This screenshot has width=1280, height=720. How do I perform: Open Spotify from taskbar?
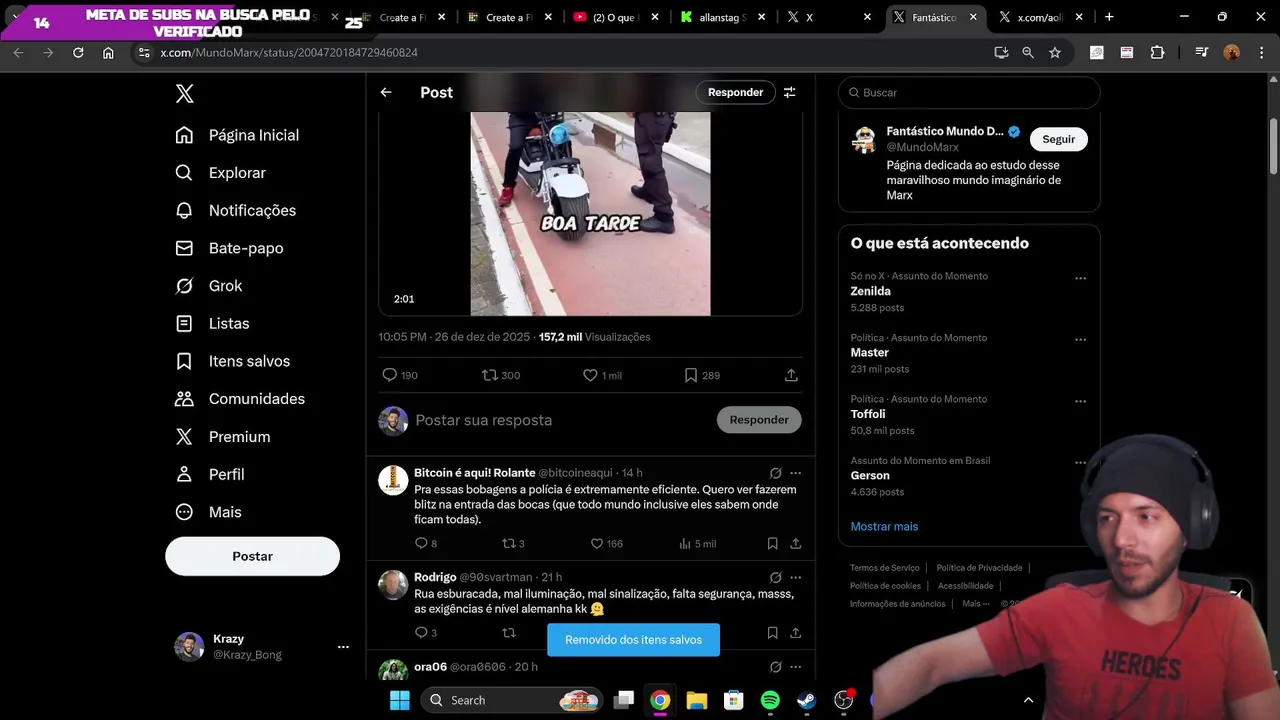coord(770,700)
